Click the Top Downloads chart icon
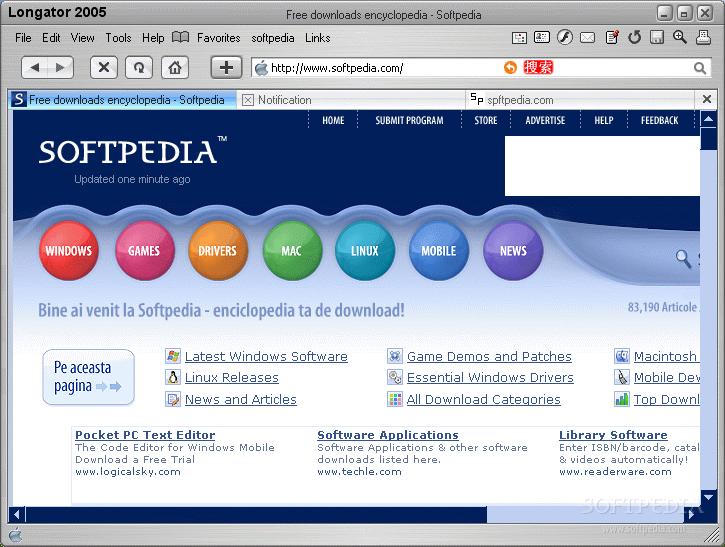This screenshot has width=725, height=547. [x=622, y=399]
